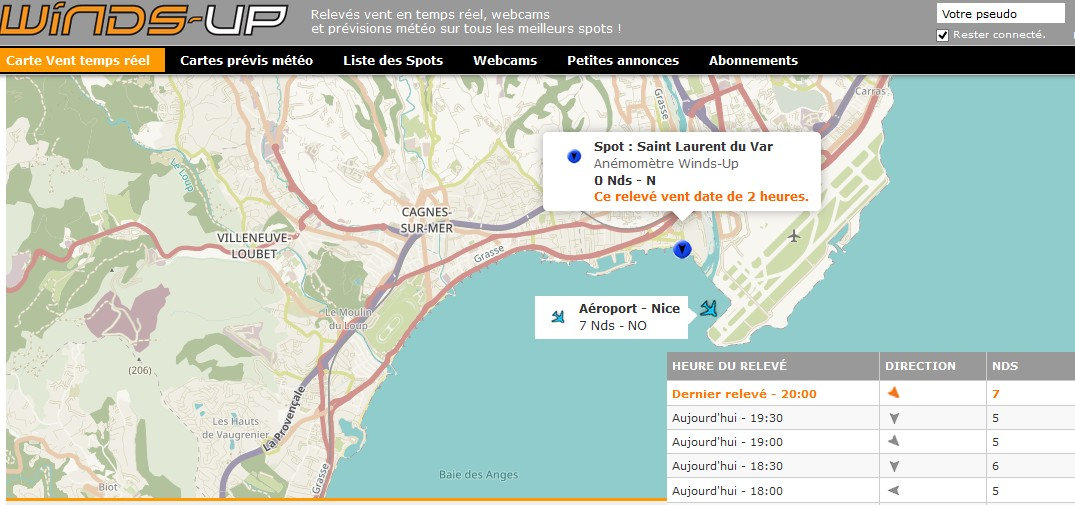
Task: Toggle the Rester connecté checkbox
Action: click(x=943, y=36)
